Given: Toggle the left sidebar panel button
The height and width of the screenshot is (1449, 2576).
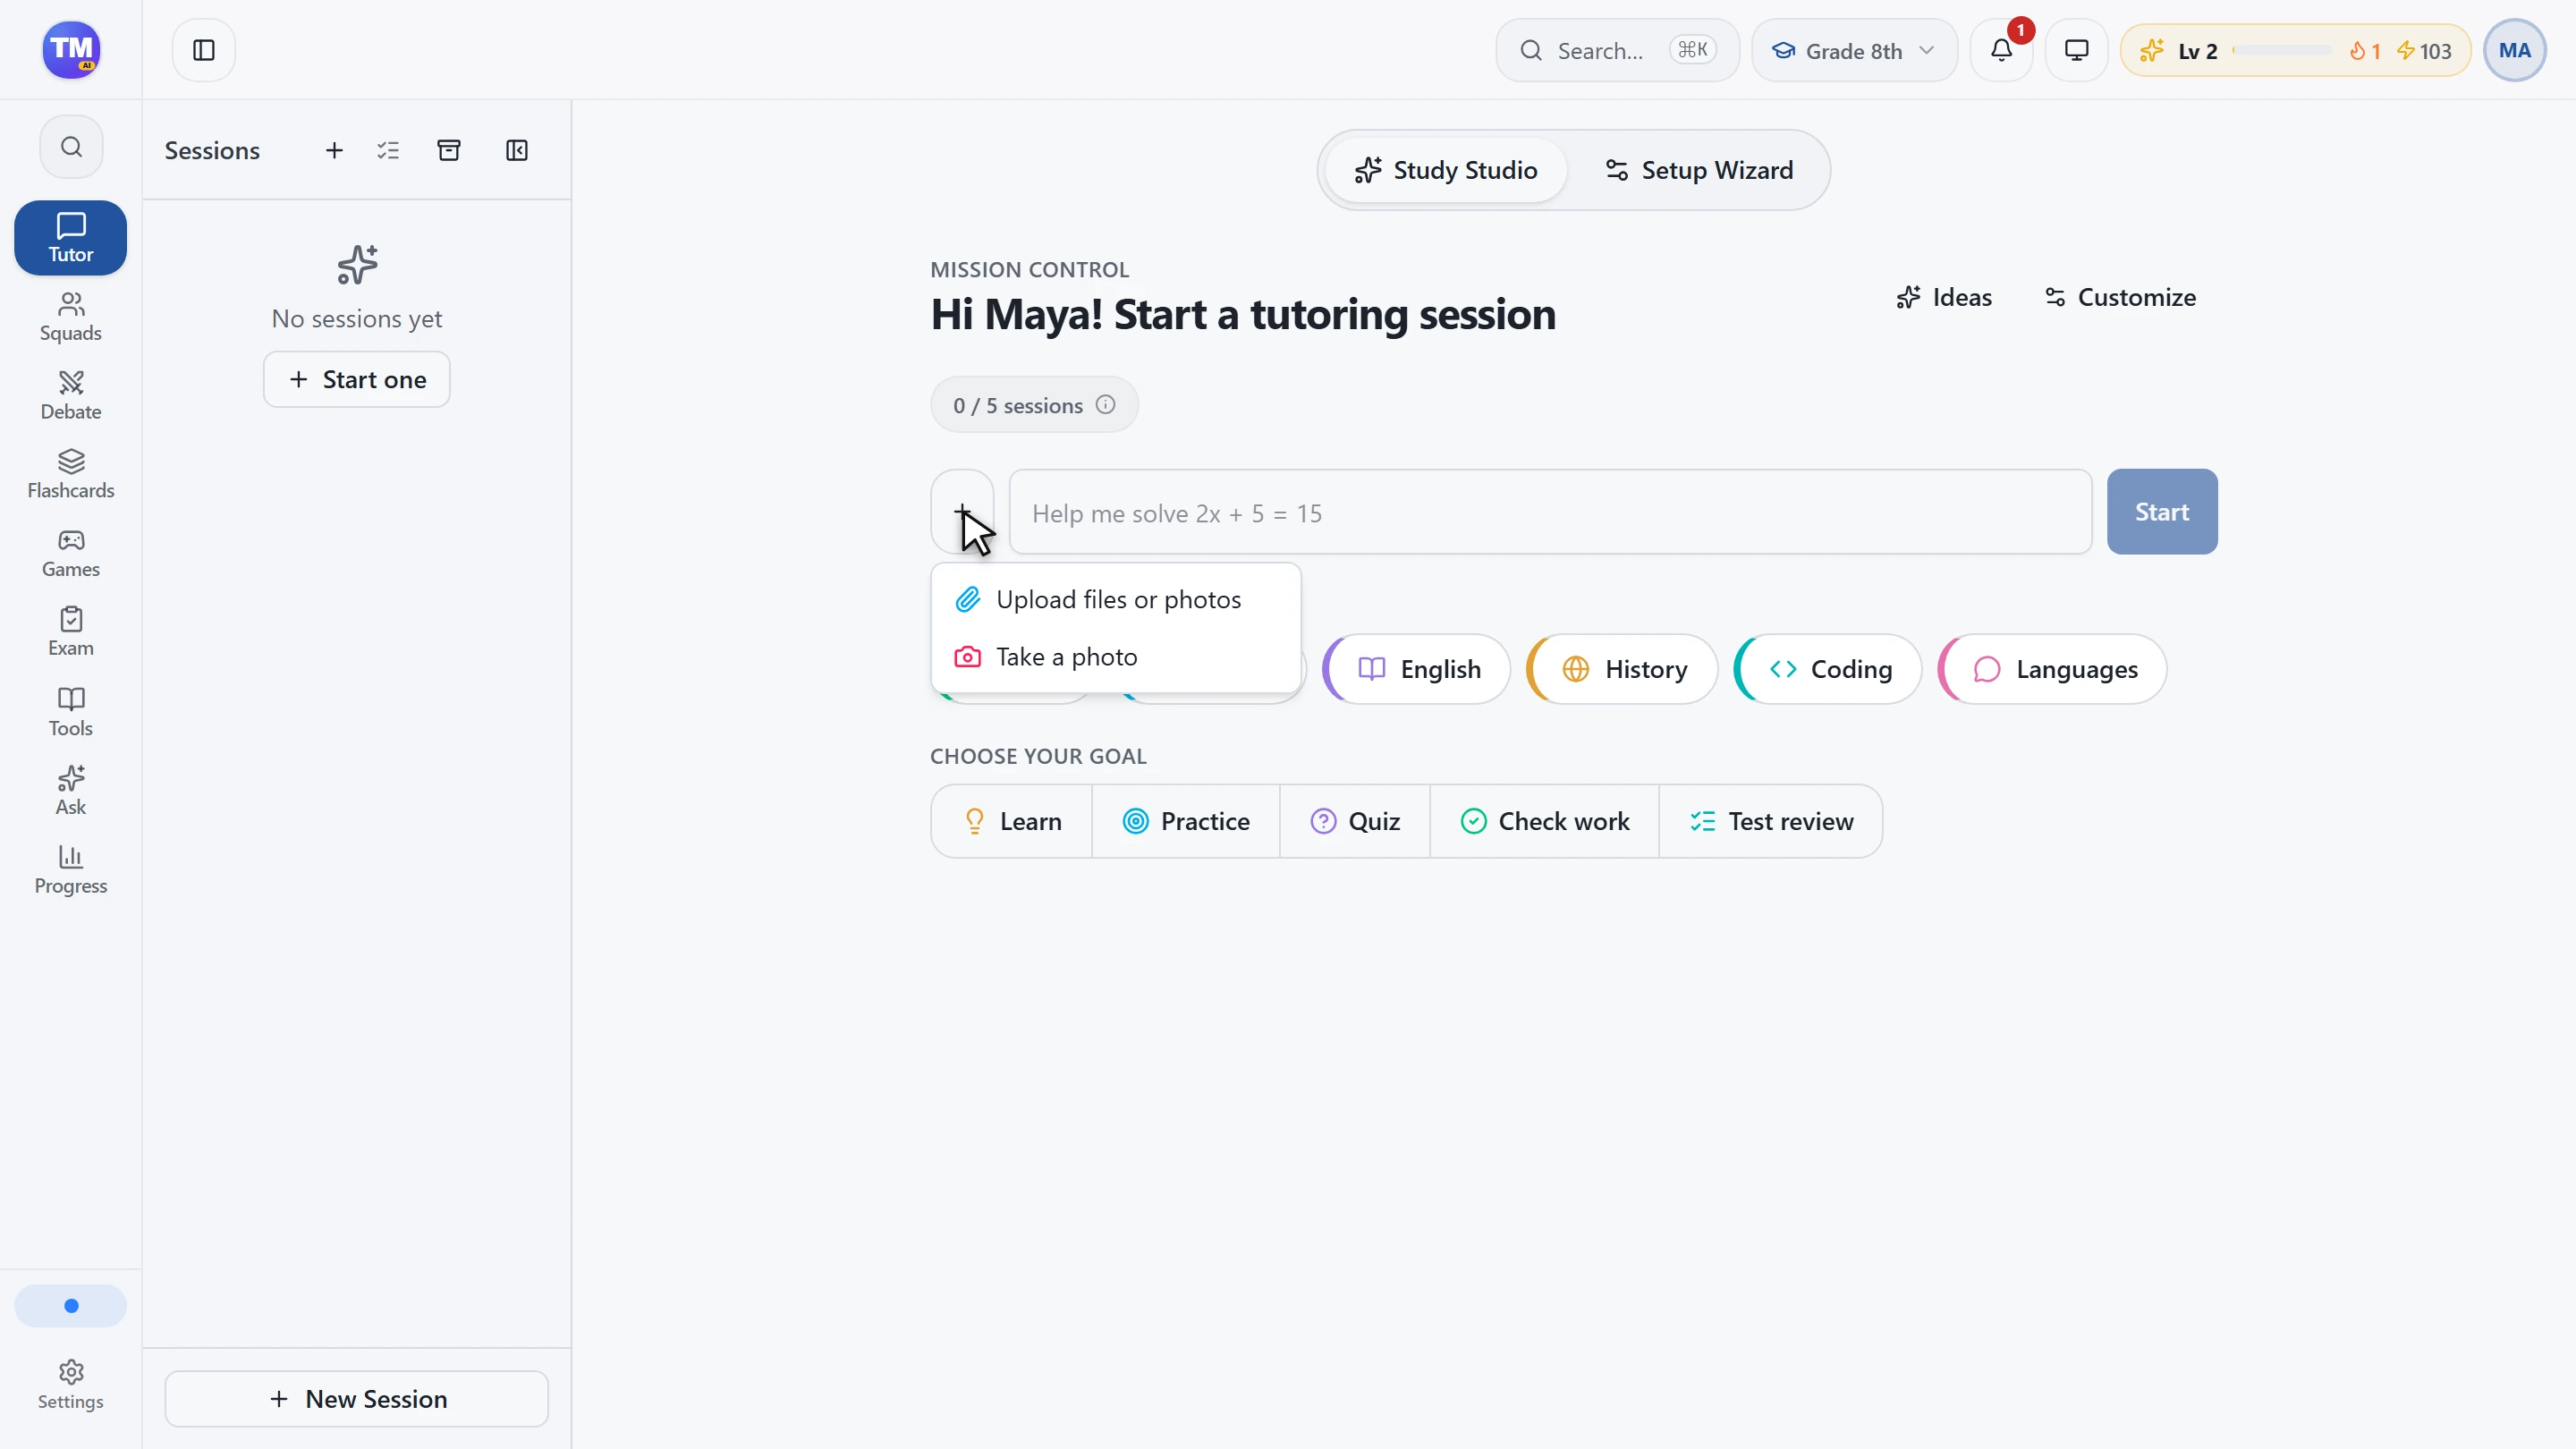Looking at the screenshot, I should (x=204, y=50).
